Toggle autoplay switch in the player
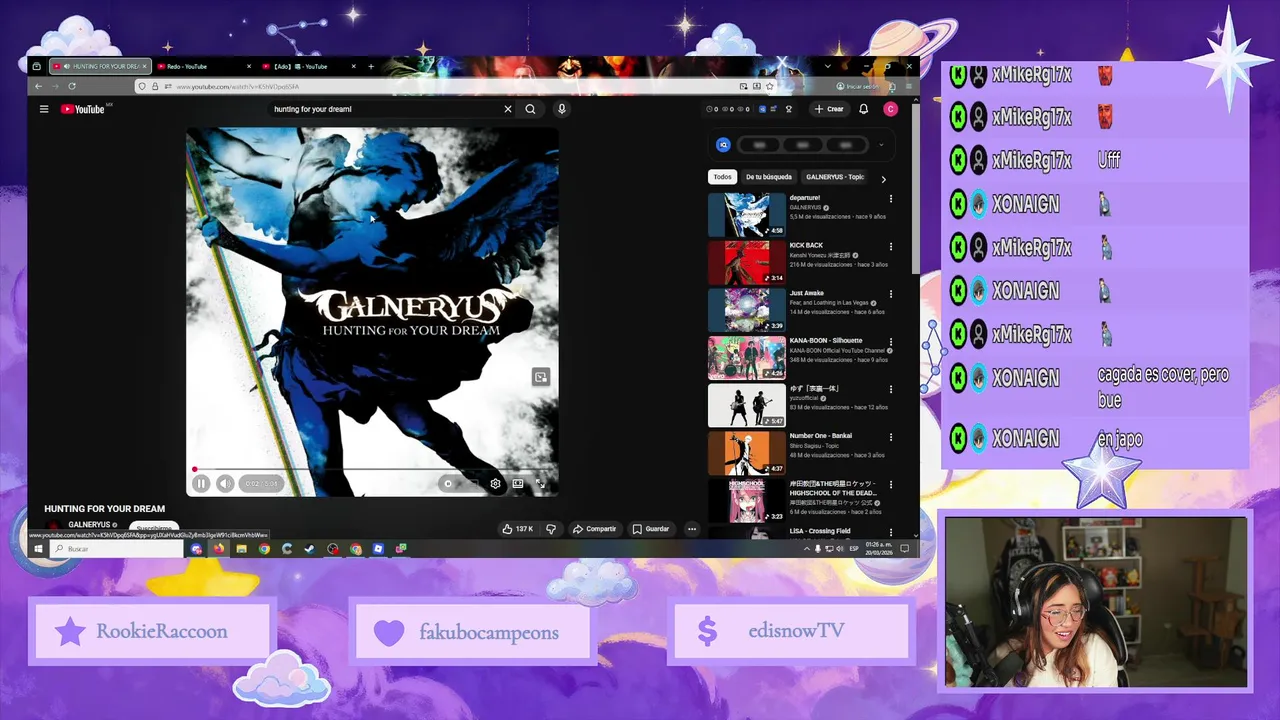The height and width of the screenshot is (720, 1280). 448,484
